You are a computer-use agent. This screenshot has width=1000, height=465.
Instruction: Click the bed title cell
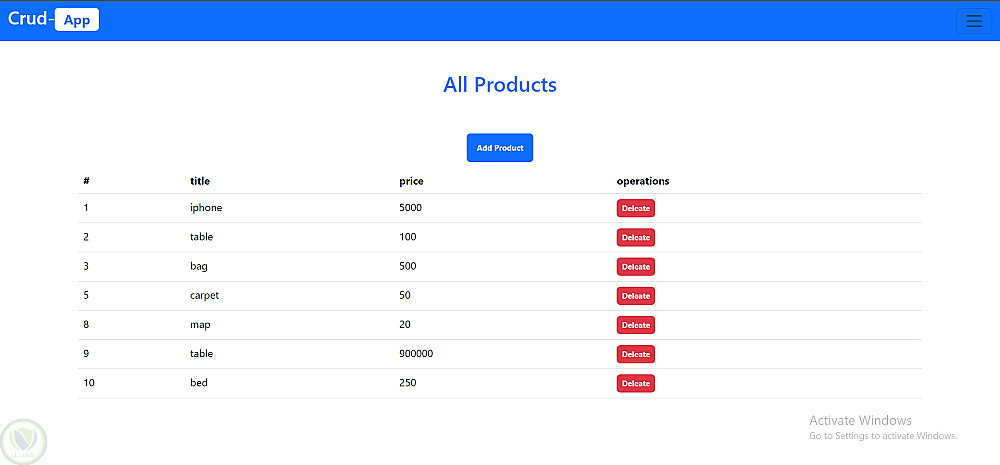(x=199, y=383)
